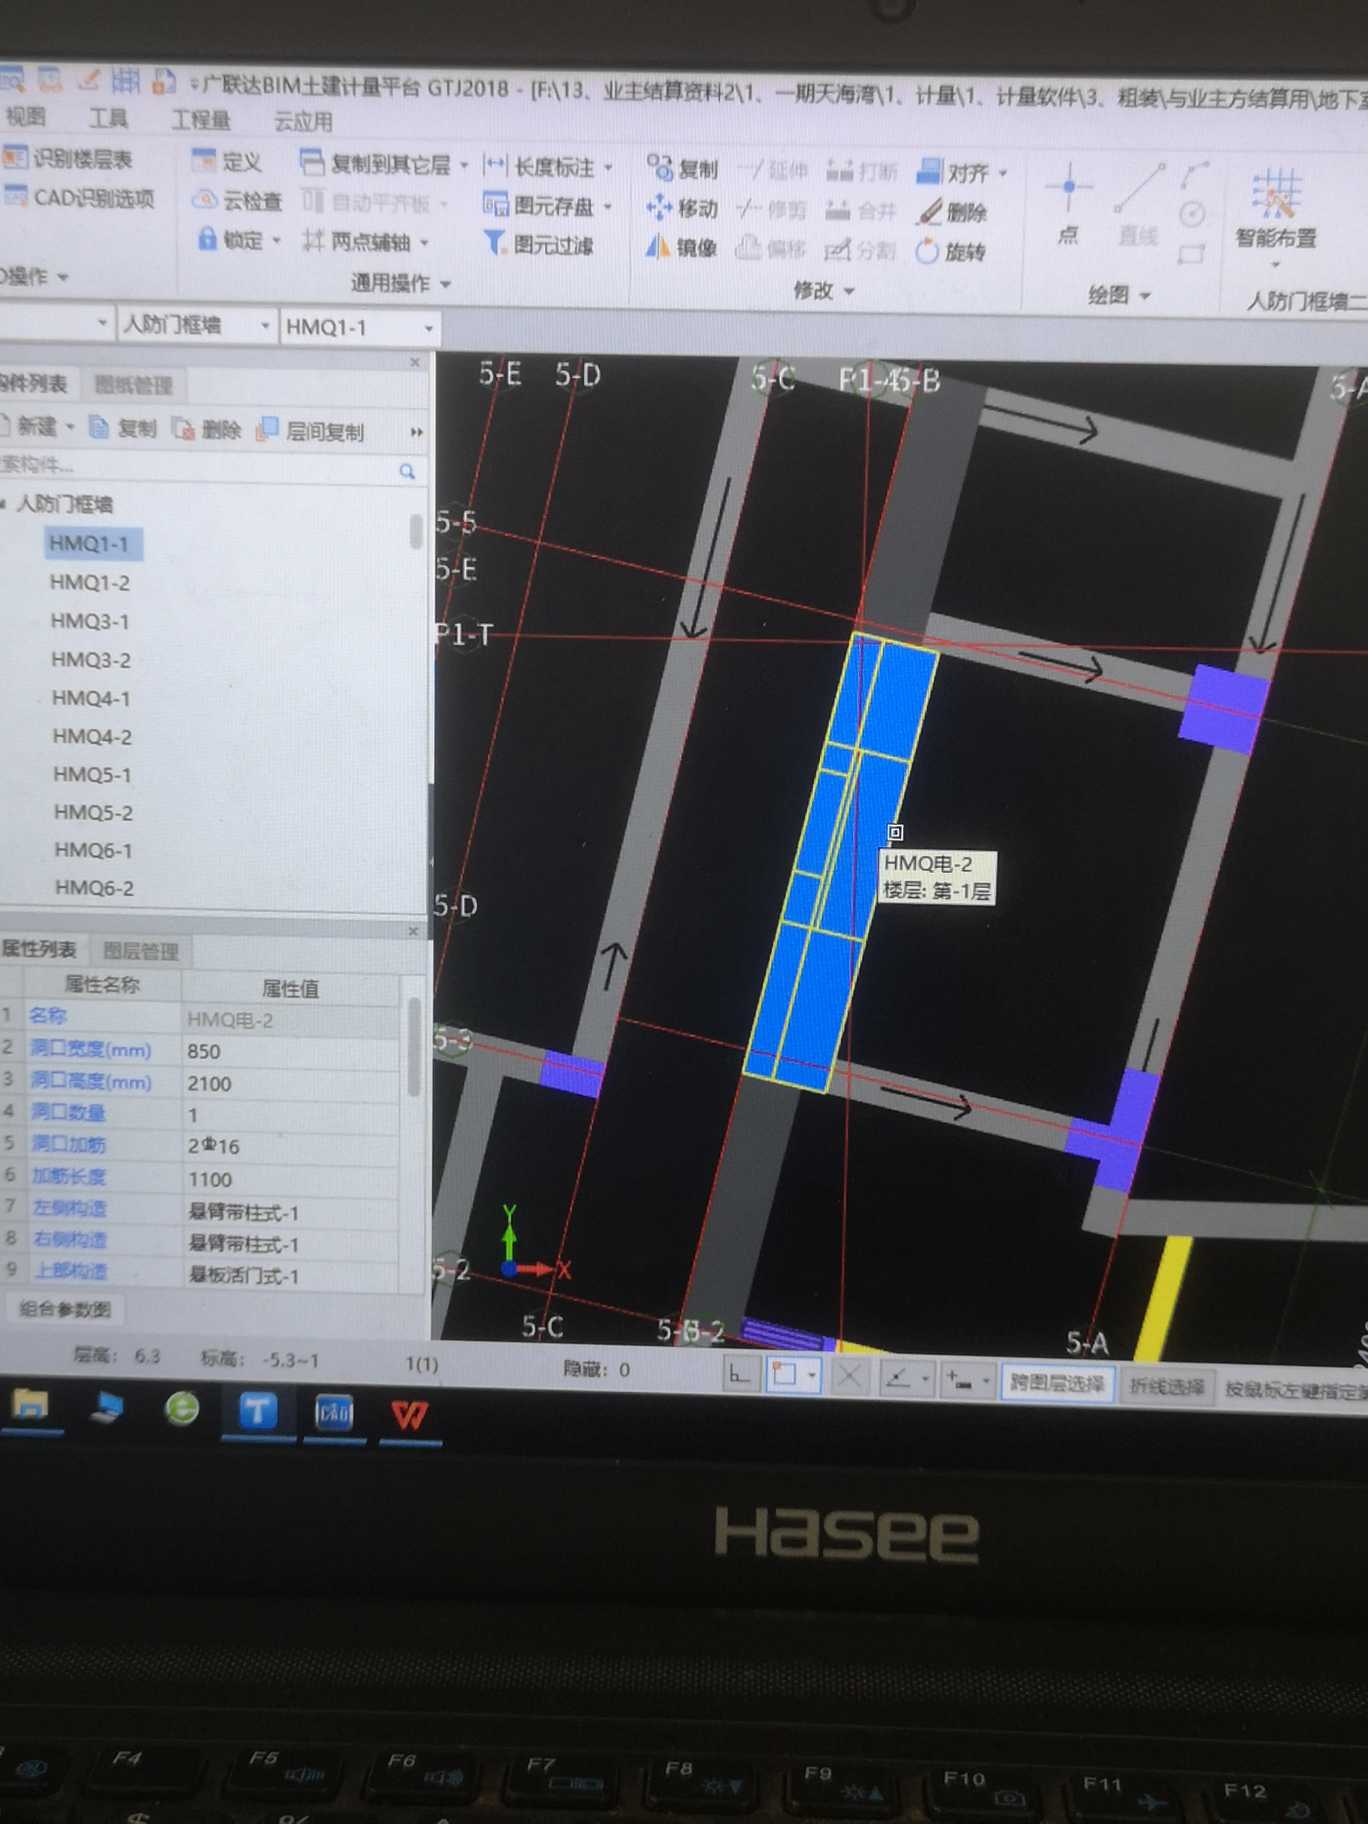Image resolution: width=1368 pixels, height=1824 pixels.
Task: Select the 直线 line drawing tool
Action: pos(1138,207)
